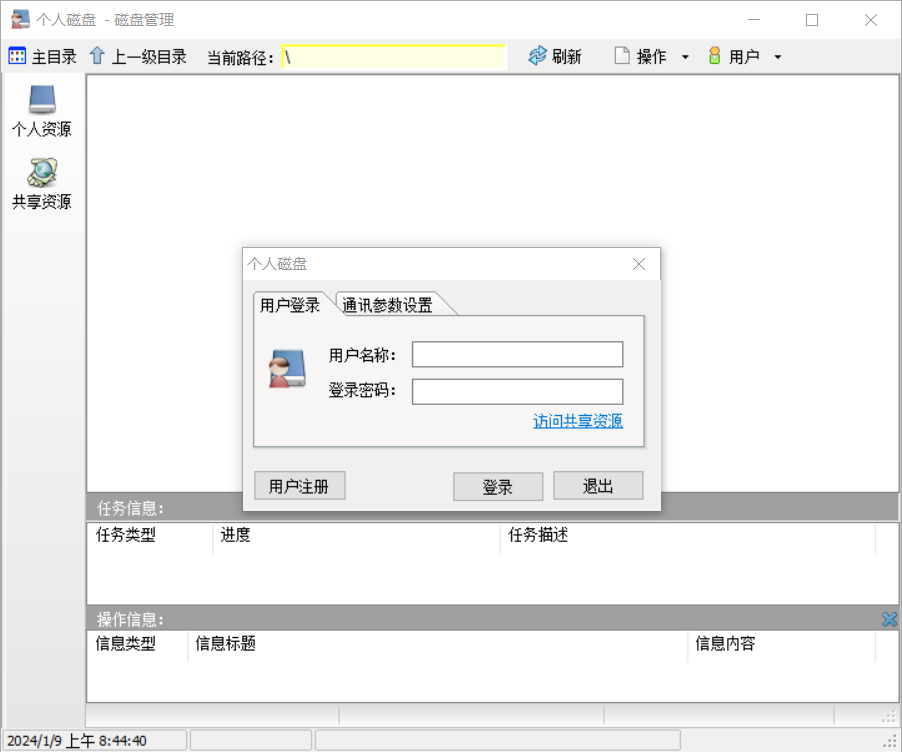Click the user avatar icon in login dialog
902x752 pixels.
coord(286,371)
